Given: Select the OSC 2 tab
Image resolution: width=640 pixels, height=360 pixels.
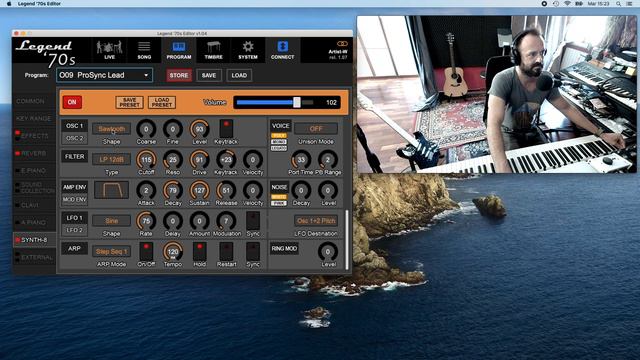Looking at the screenshot, I should (x=74, y=138).
